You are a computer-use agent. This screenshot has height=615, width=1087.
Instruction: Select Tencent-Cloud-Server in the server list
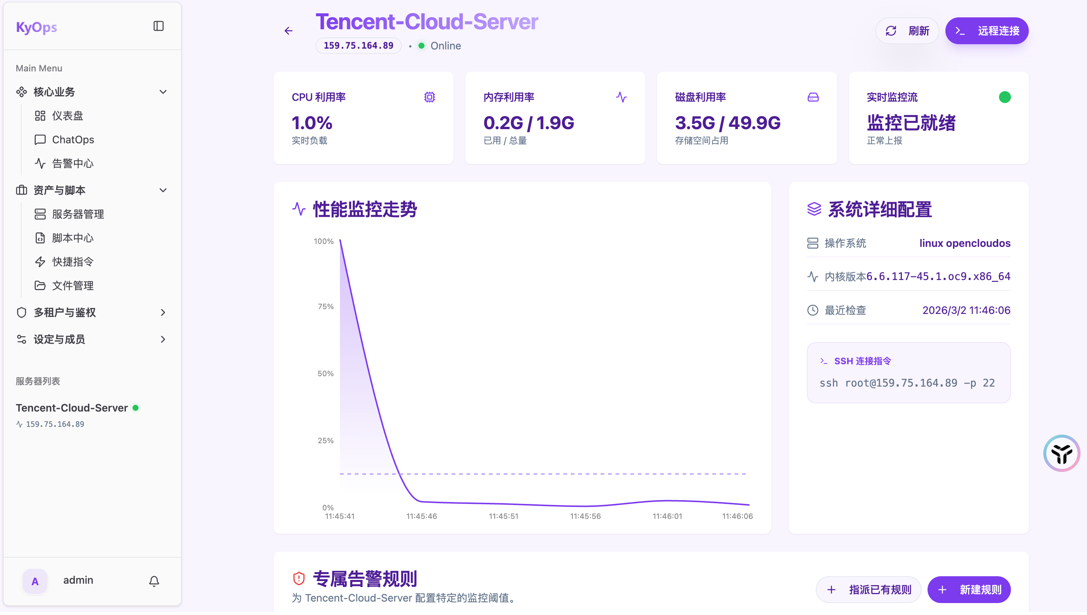pyautogui.click(x=72, y=408)
